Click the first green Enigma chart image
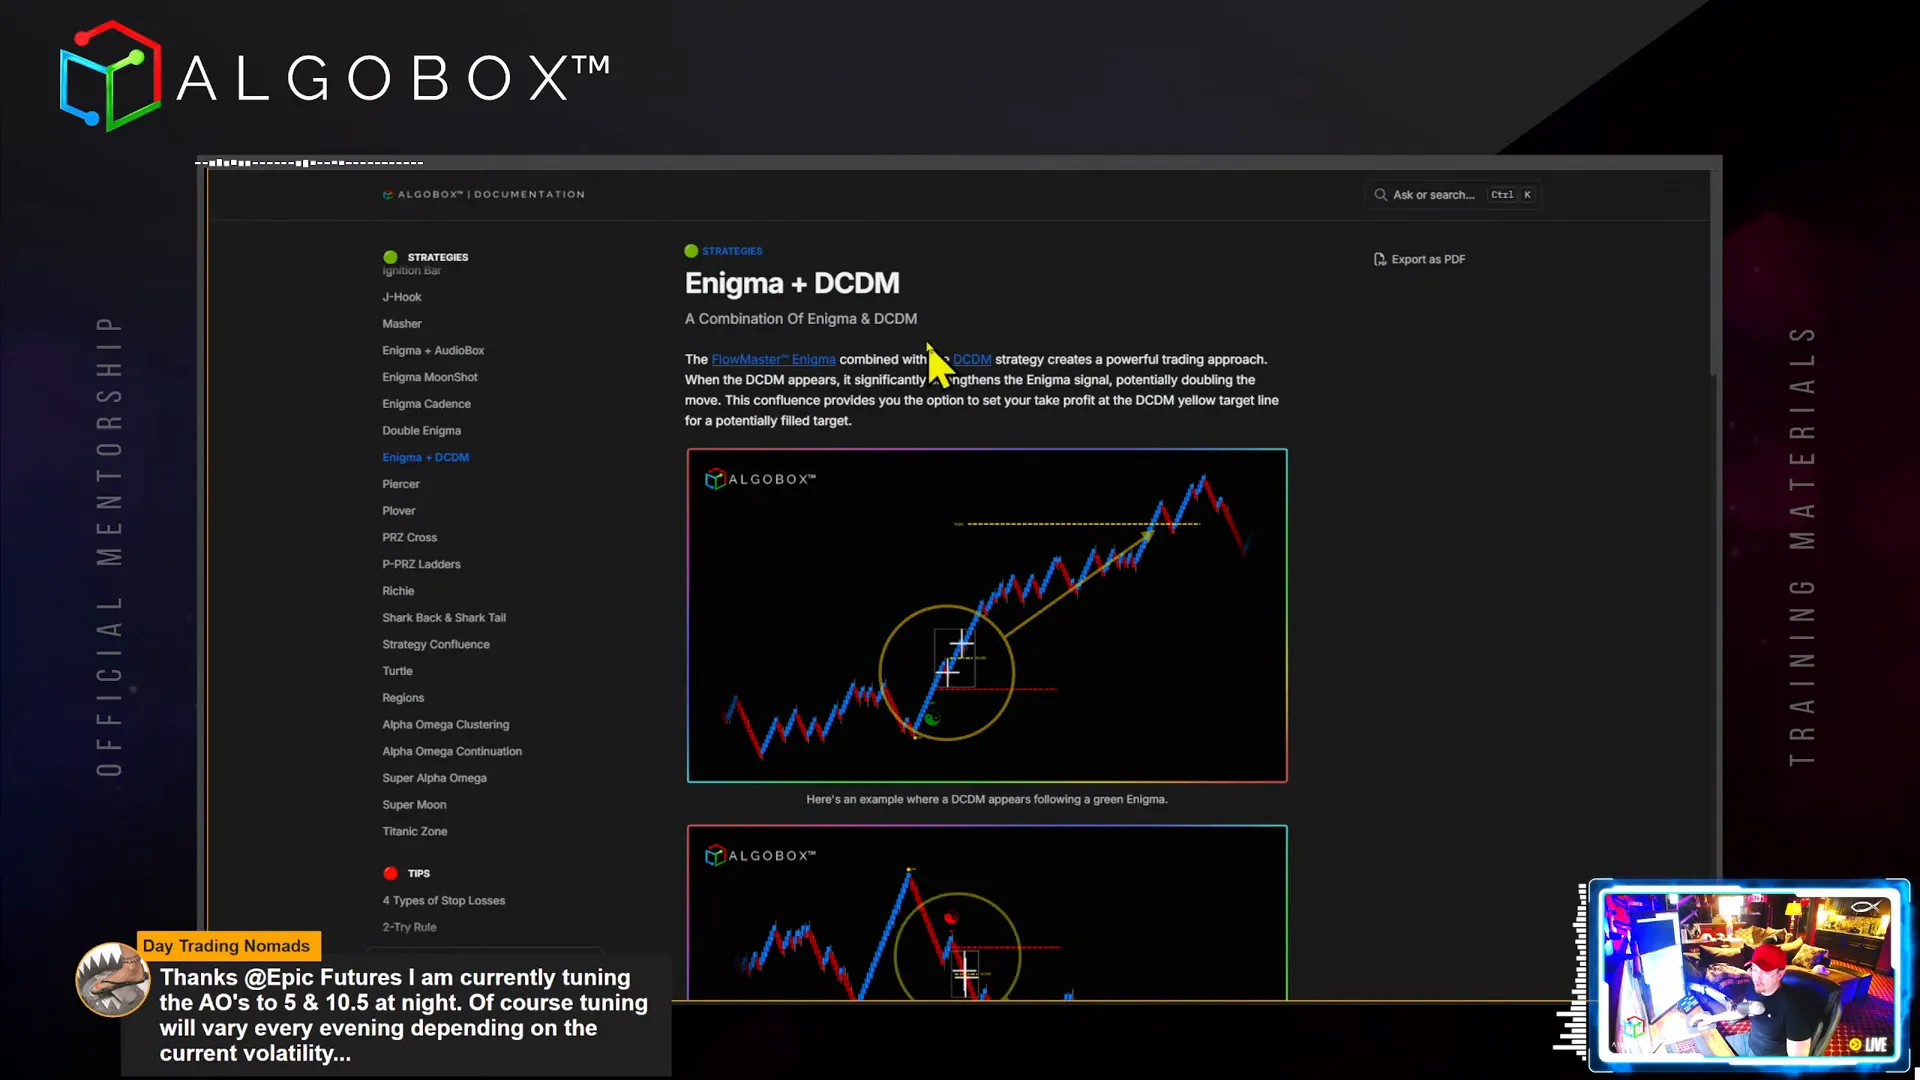The height and width of the screenshot is (1080, 1920). 987,616
